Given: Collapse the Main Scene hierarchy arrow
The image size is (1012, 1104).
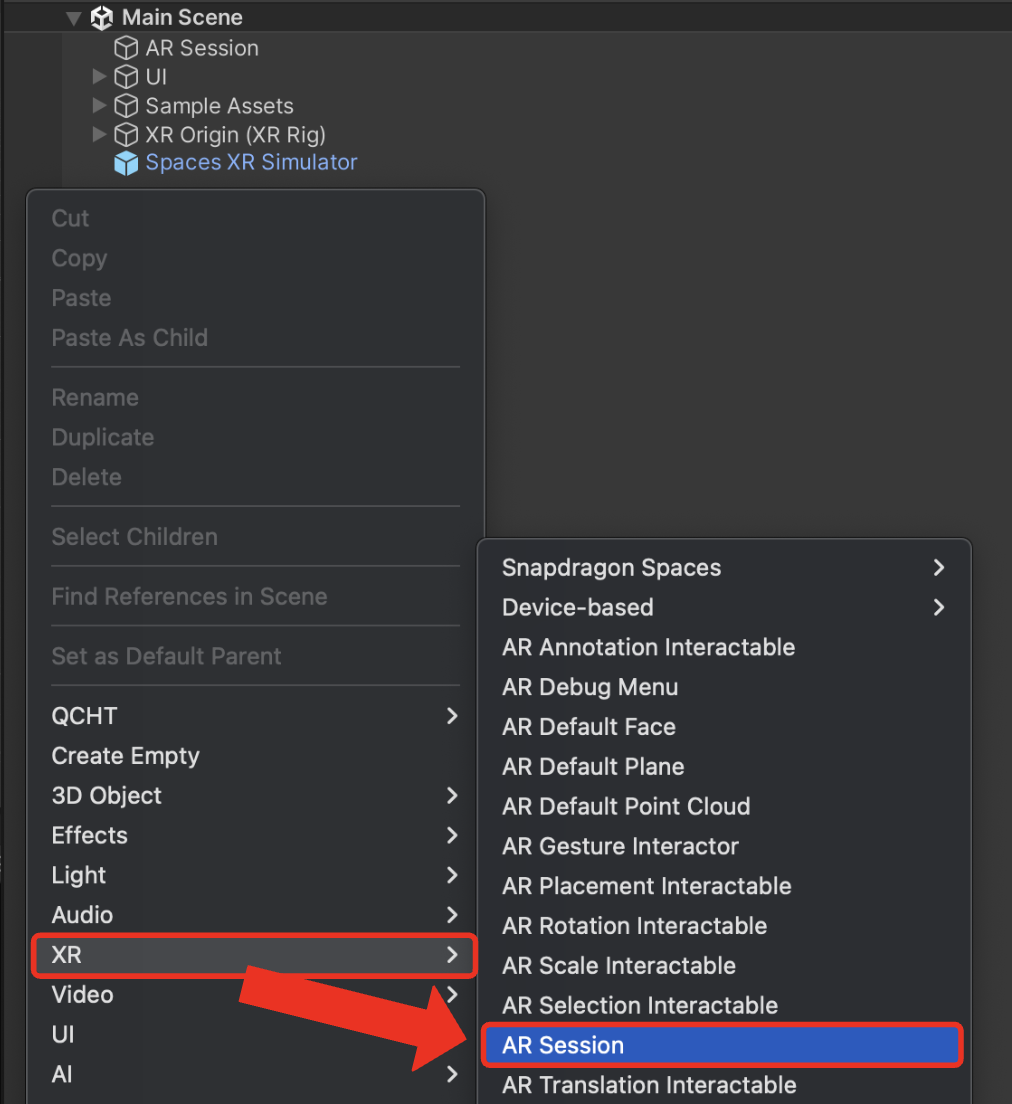Looking at the screenshot, I should [74, 18].
